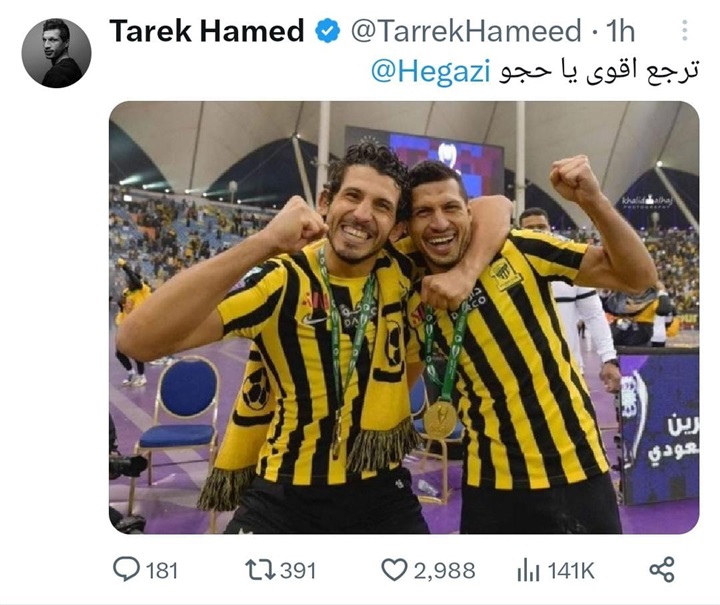Click the 181 replies count
This screenshot has width=720, height=605.
point(162,571)
